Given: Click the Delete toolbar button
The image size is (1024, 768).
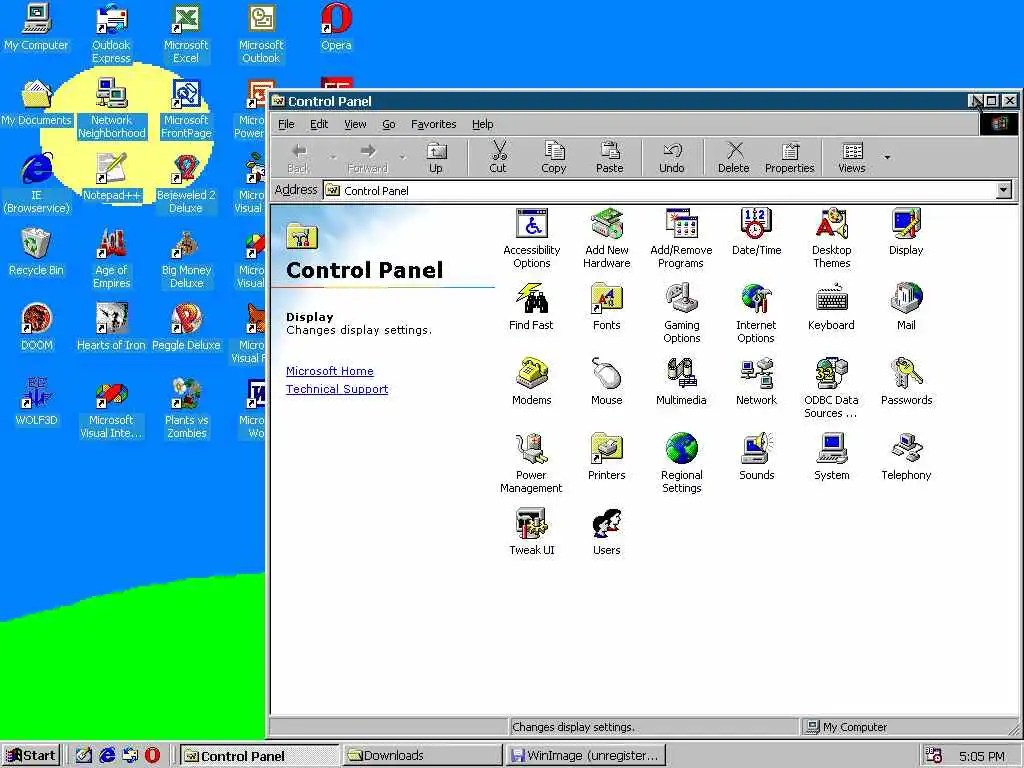Looking at the screenshot, I should tap(733, 157).
